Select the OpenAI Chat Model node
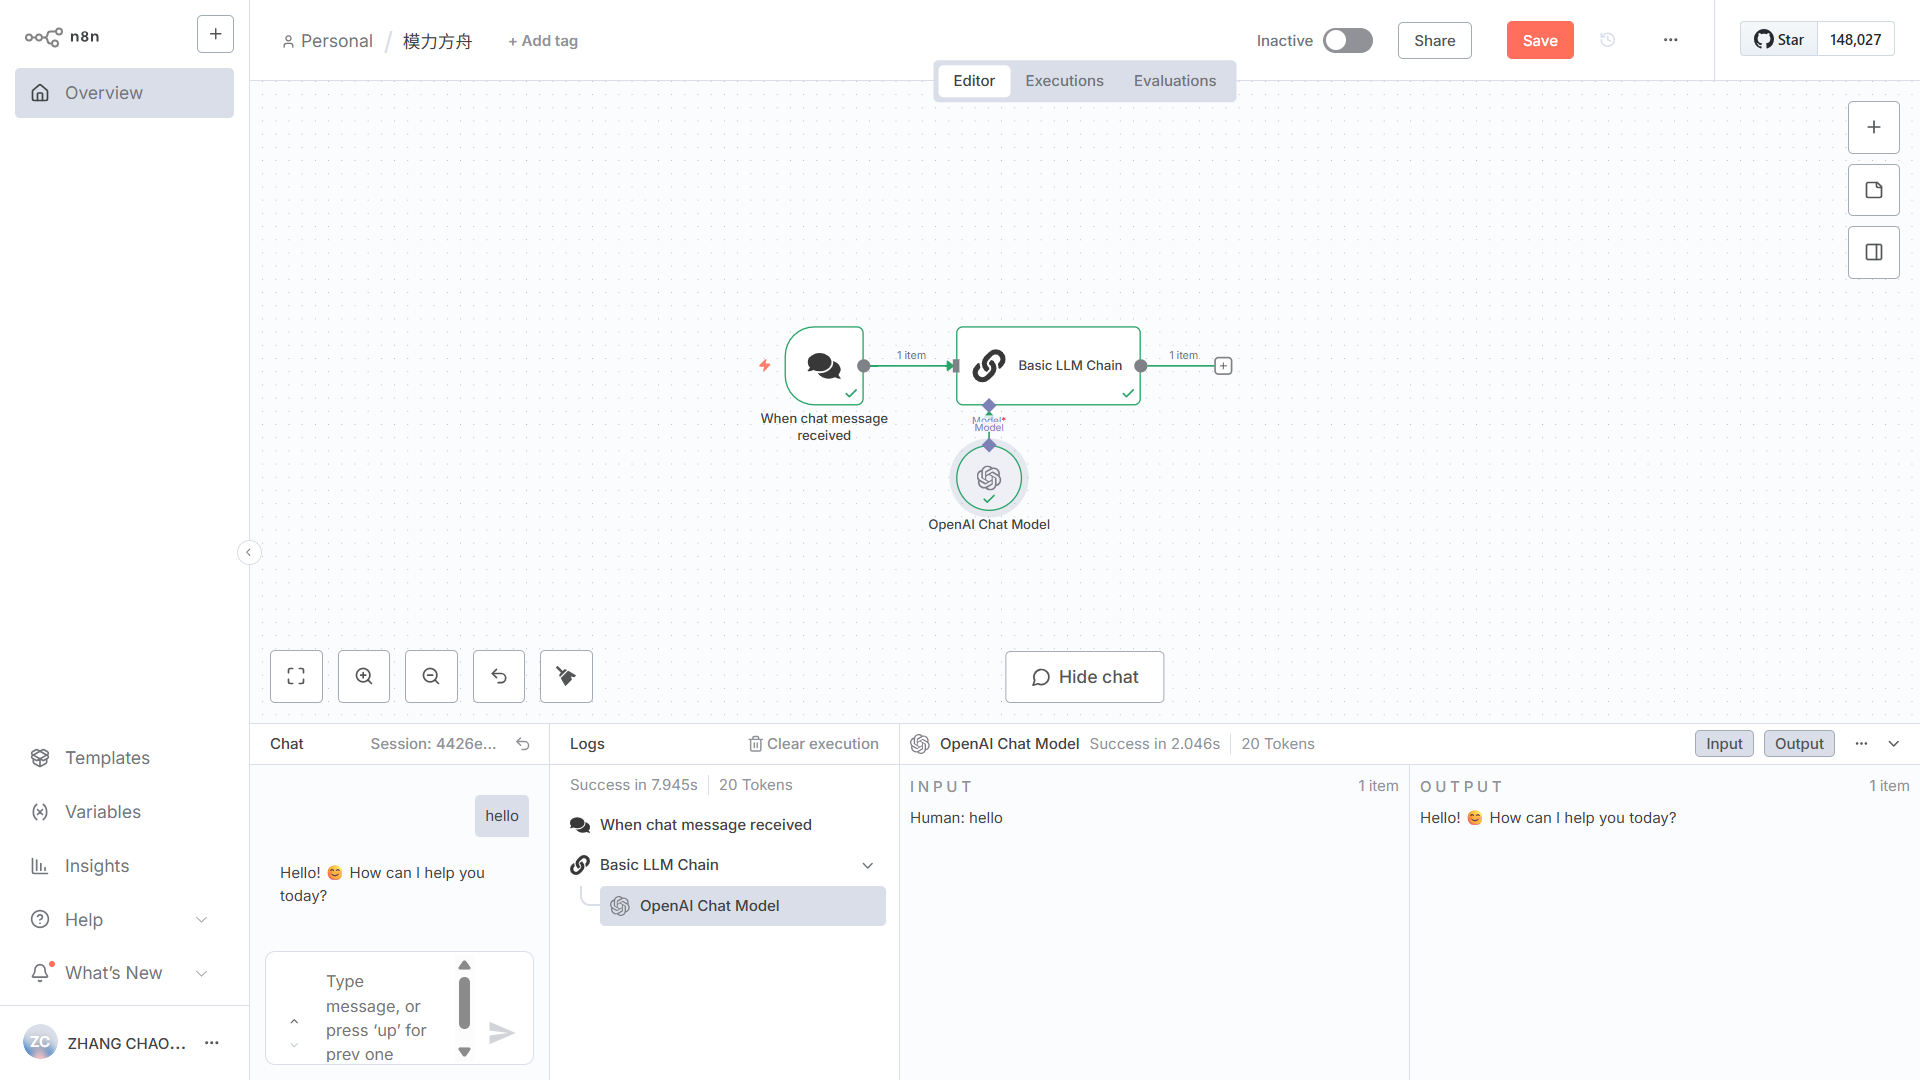This screenshot has height=1080, width=1920. pos(988,478)
